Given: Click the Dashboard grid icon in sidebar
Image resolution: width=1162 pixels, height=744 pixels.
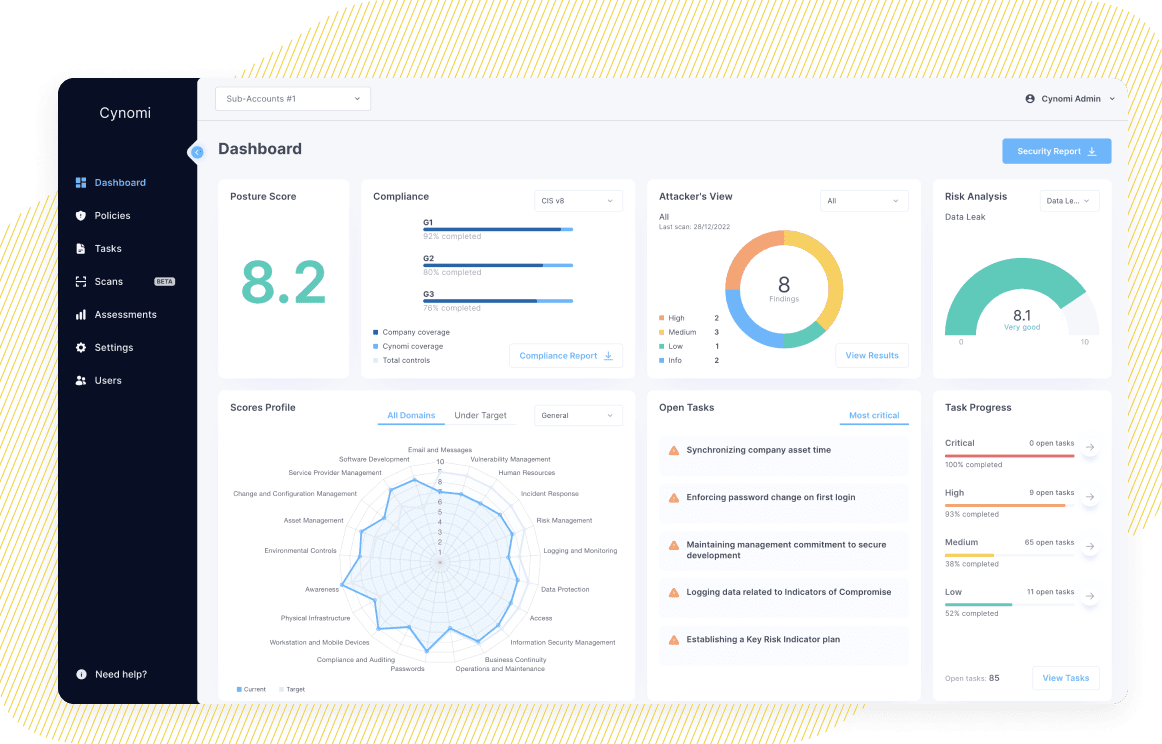Looking at the screenshot, I should (x=81, y=183).
